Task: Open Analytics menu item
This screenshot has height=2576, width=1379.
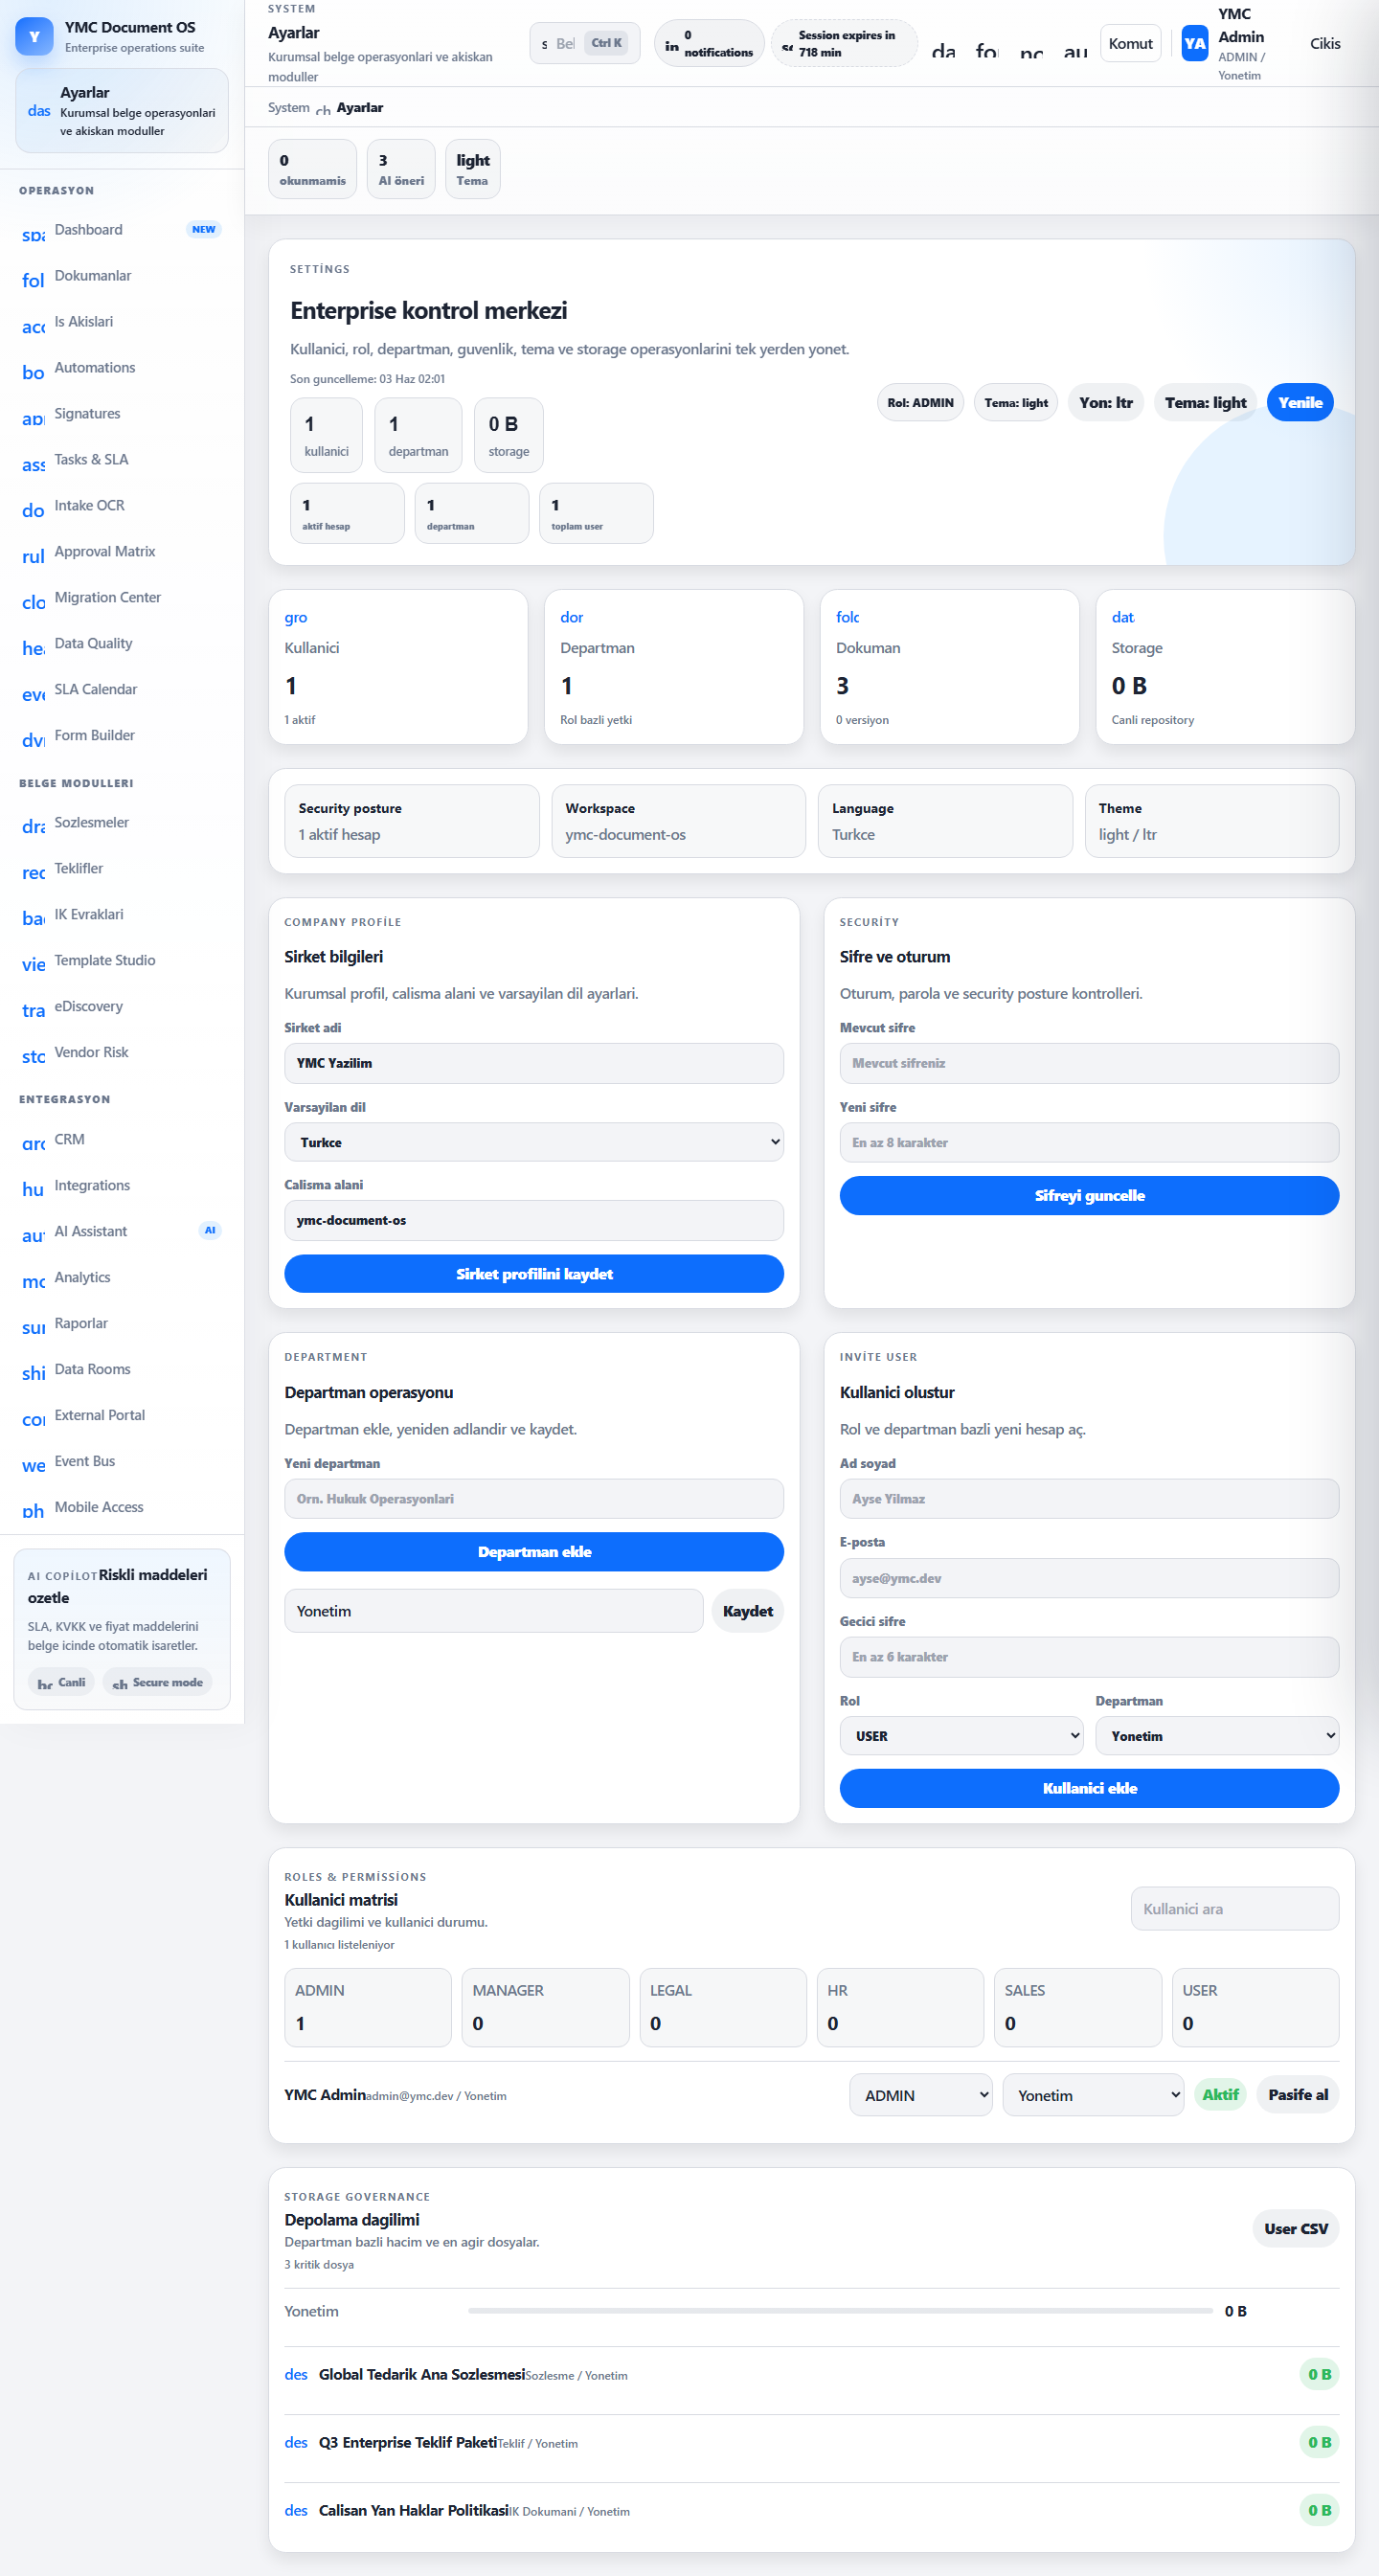Action: point(121,1278)
